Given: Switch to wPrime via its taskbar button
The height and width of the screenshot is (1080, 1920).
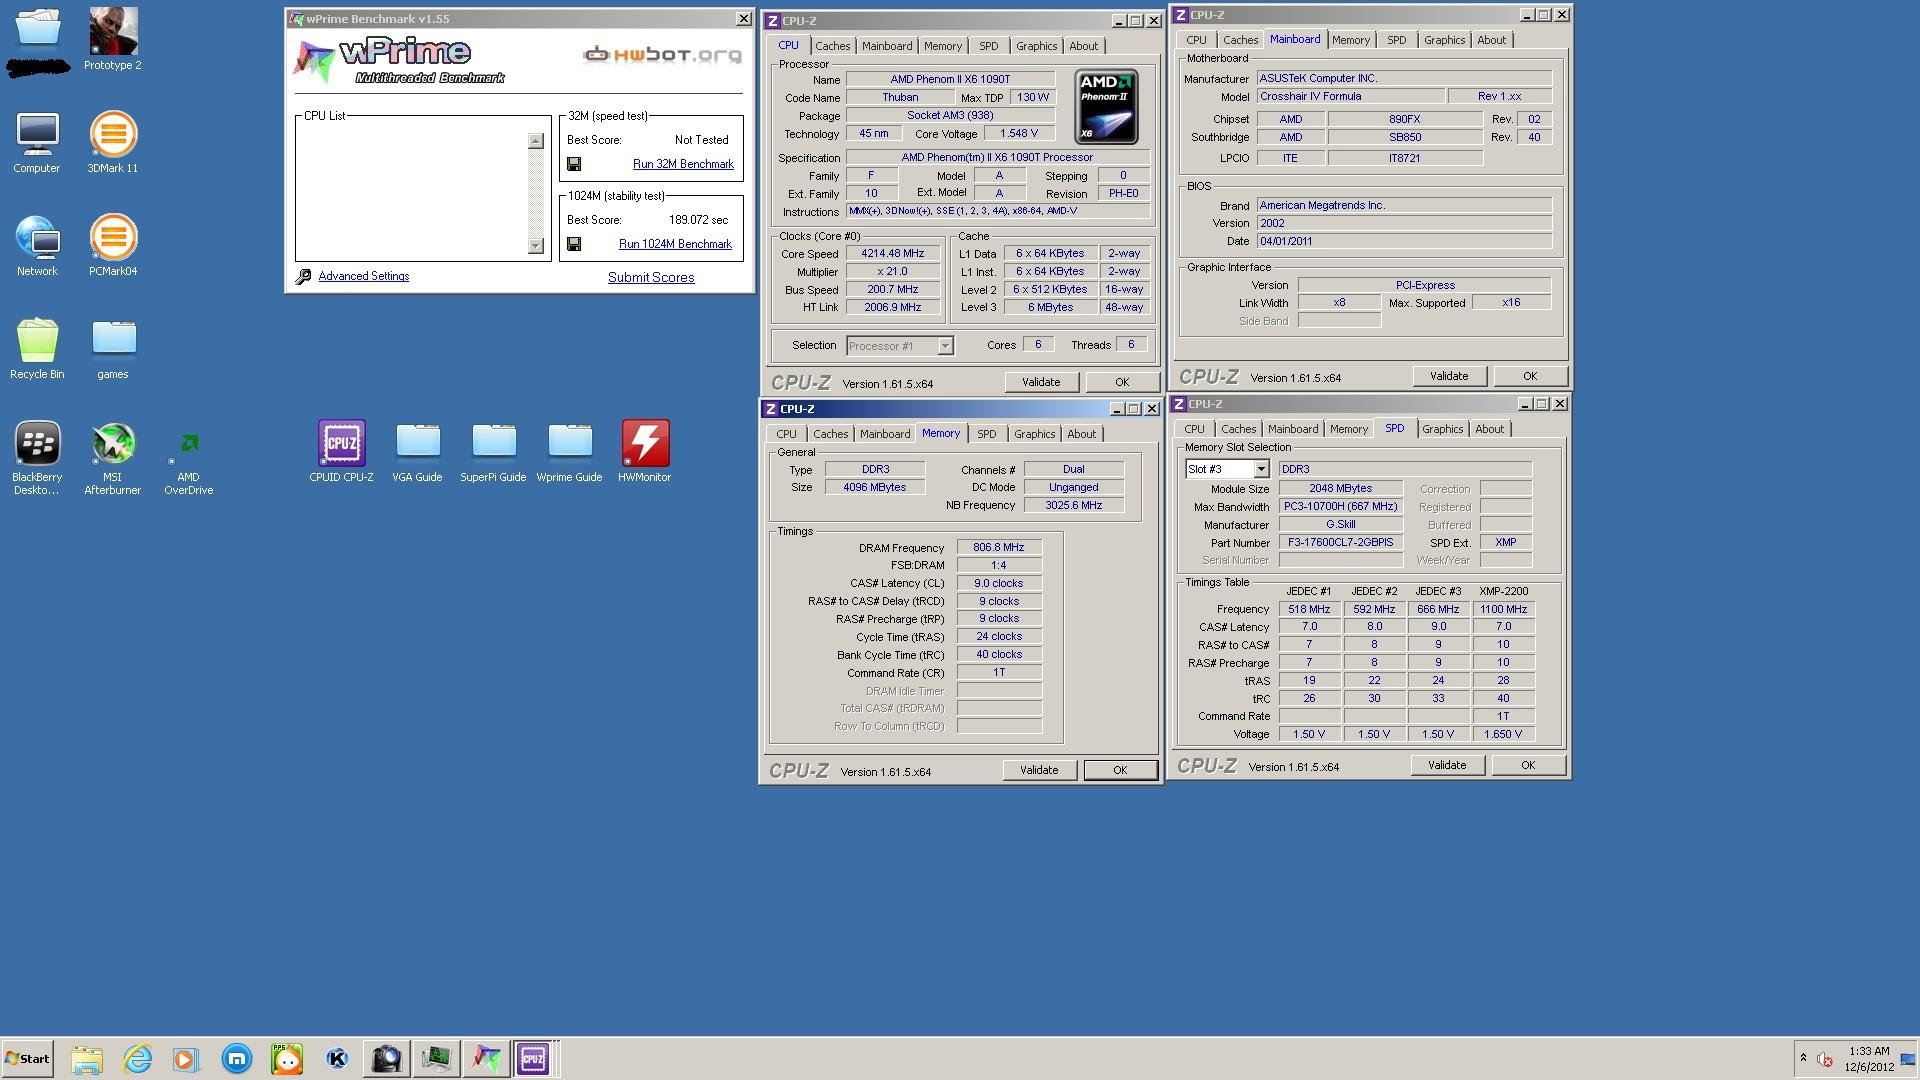Looking at the screenshot, I should (486, 1059).
